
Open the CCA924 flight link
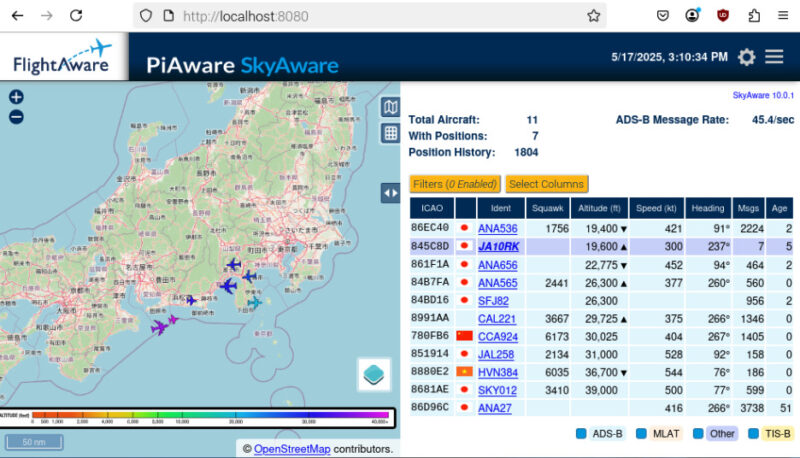498,337
